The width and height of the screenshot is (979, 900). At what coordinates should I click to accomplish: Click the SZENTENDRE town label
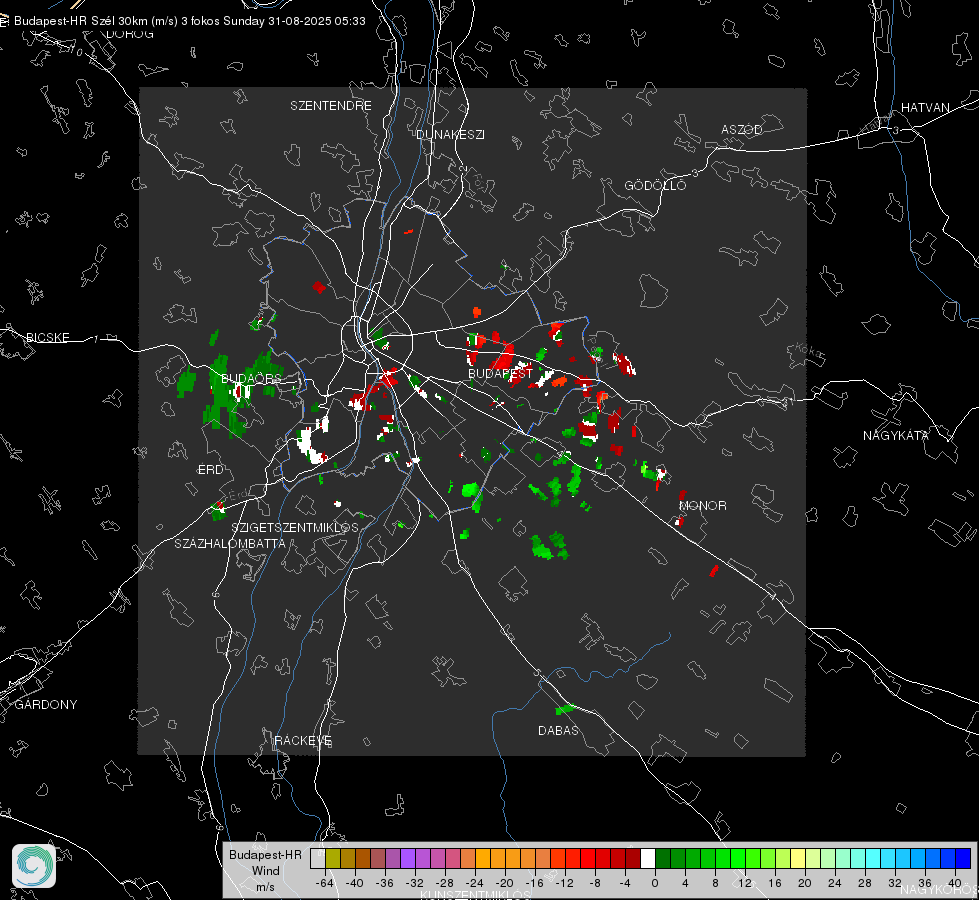(x=331, y=106)
